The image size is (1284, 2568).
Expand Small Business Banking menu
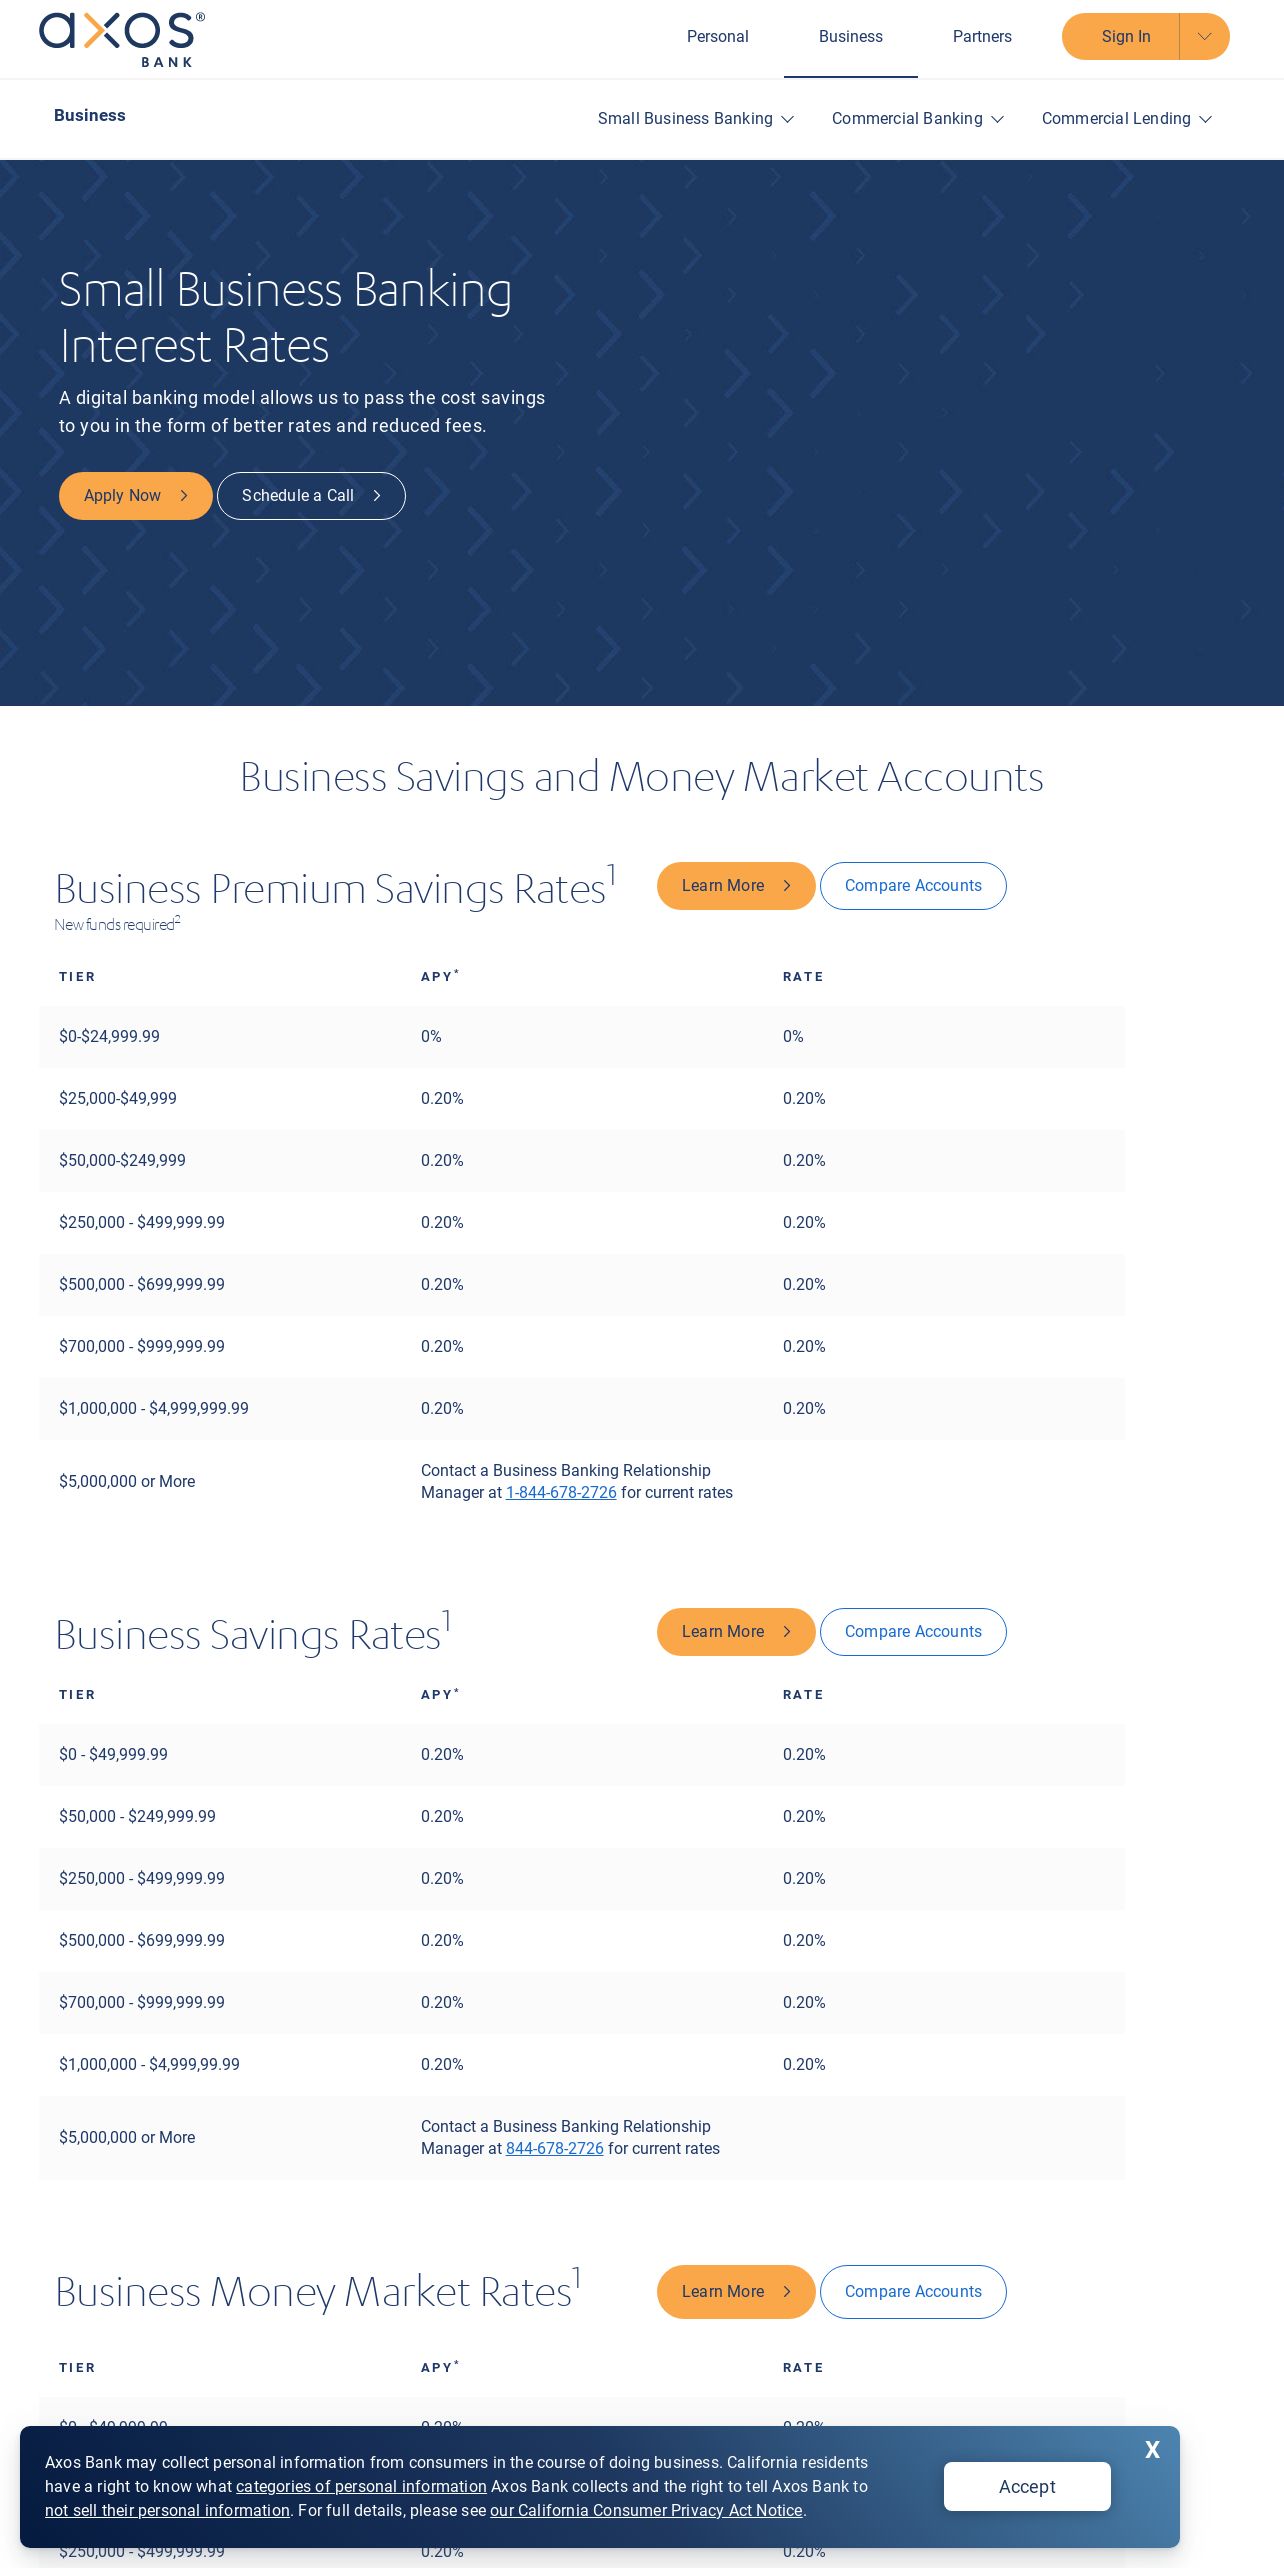click(696, 118)
